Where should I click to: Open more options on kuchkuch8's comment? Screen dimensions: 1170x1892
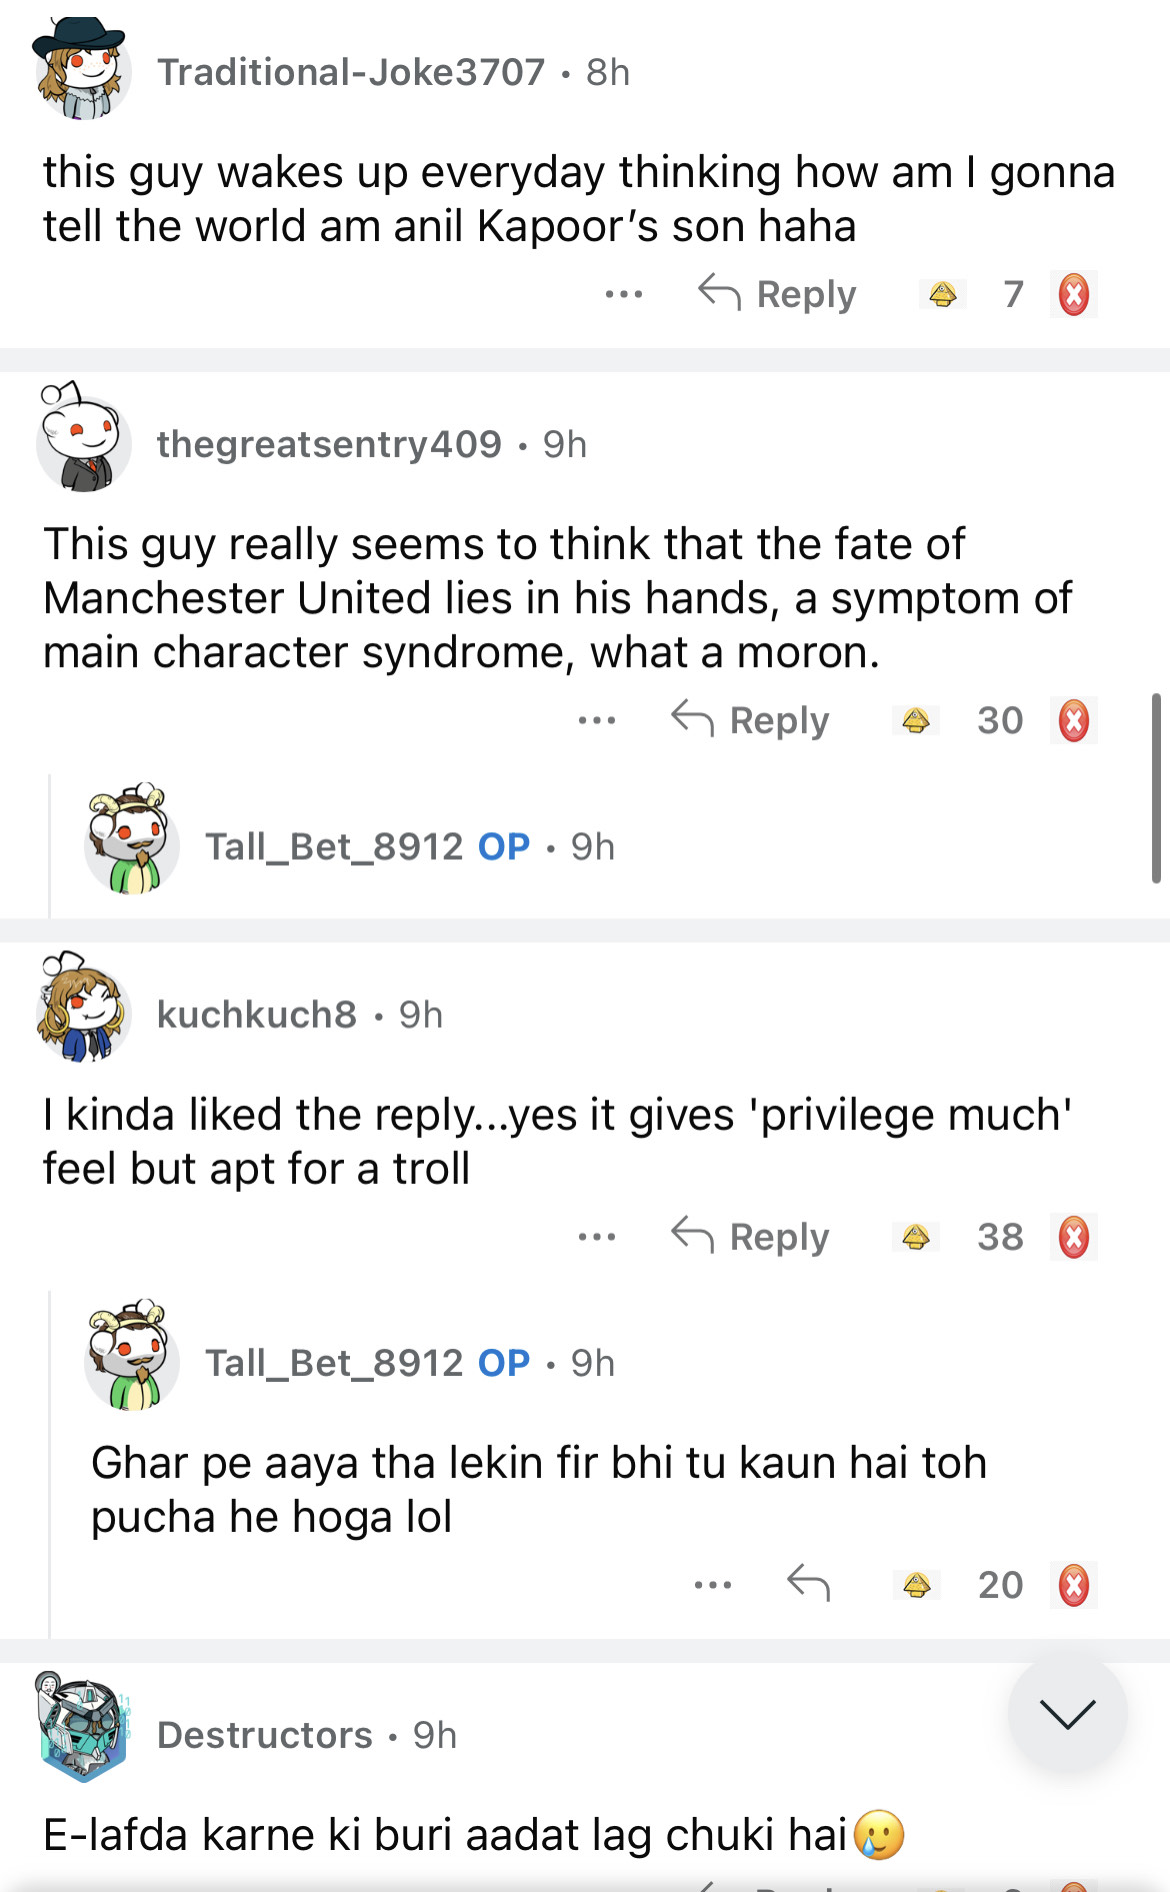[597, 1237]
